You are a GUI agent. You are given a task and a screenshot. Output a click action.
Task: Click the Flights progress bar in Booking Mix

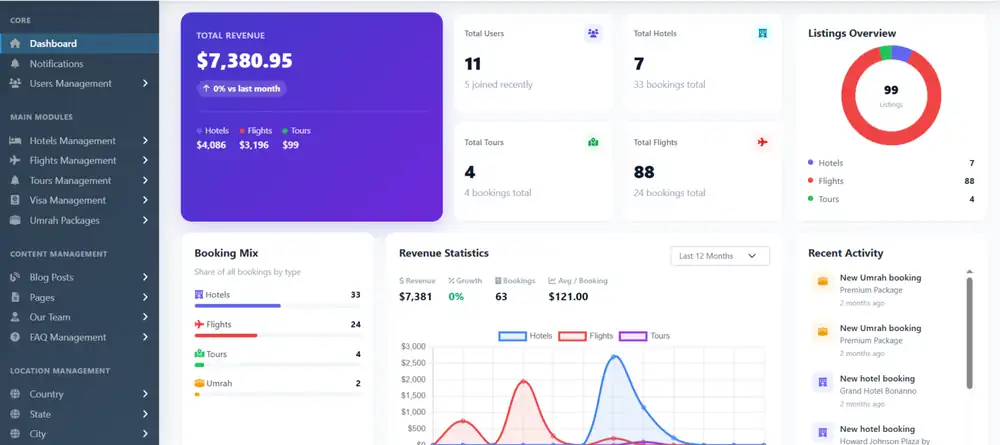pyautogui.click(x=277, y=335)
